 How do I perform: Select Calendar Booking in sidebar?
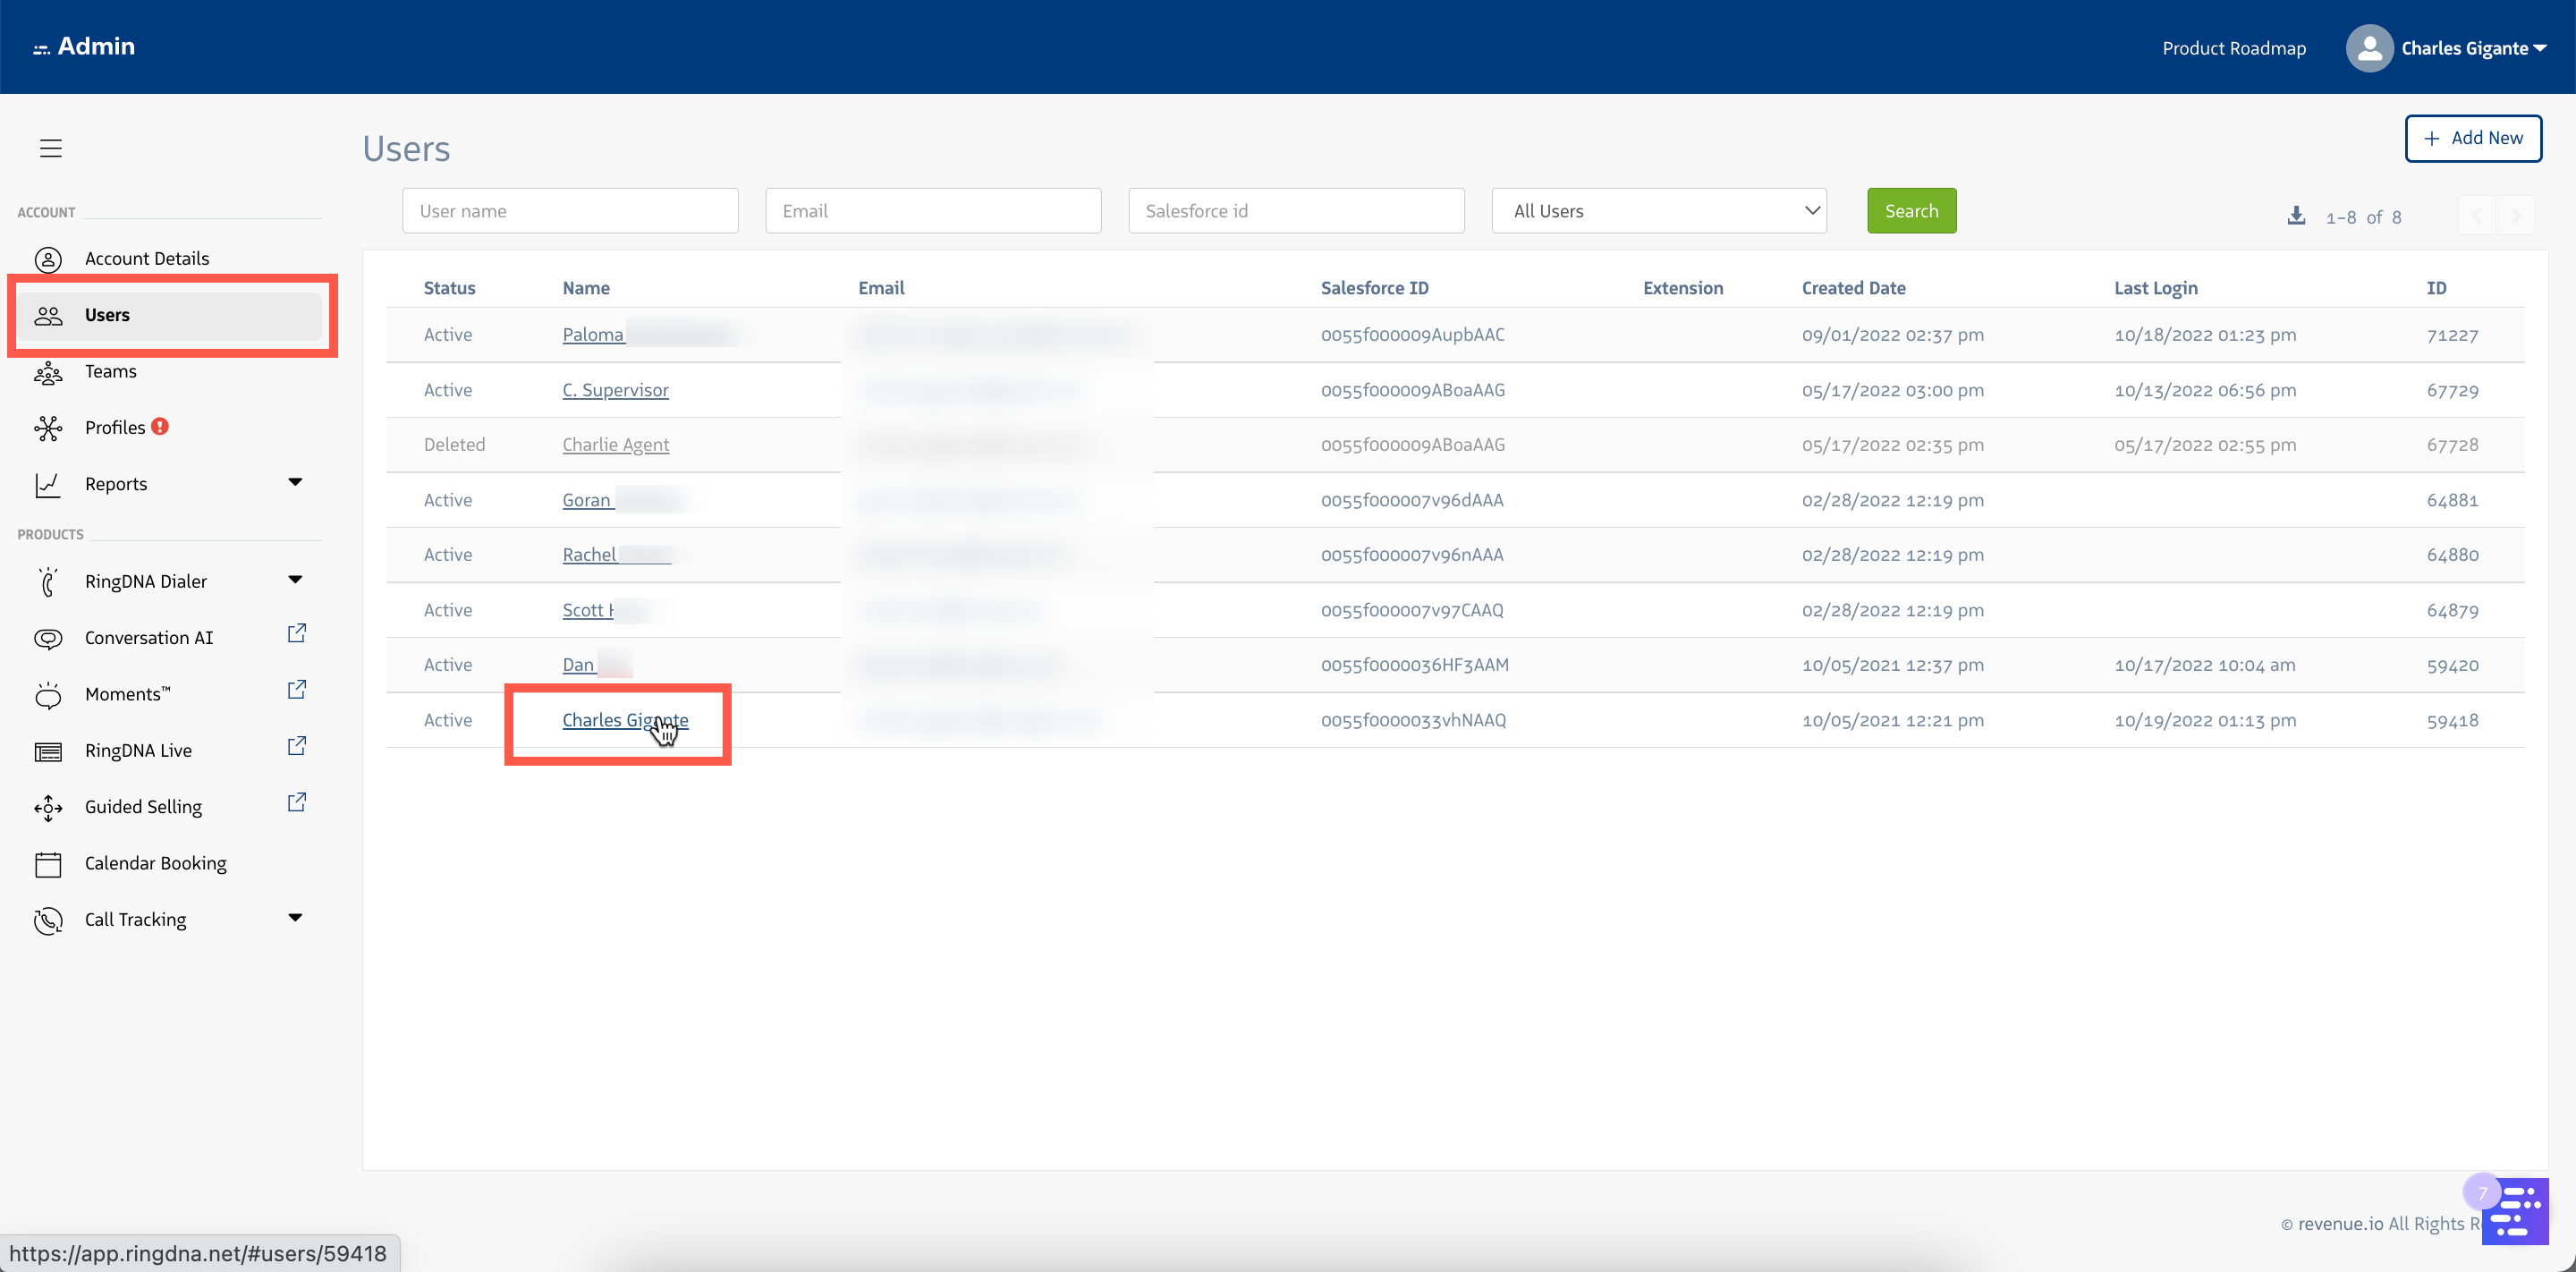155,863
